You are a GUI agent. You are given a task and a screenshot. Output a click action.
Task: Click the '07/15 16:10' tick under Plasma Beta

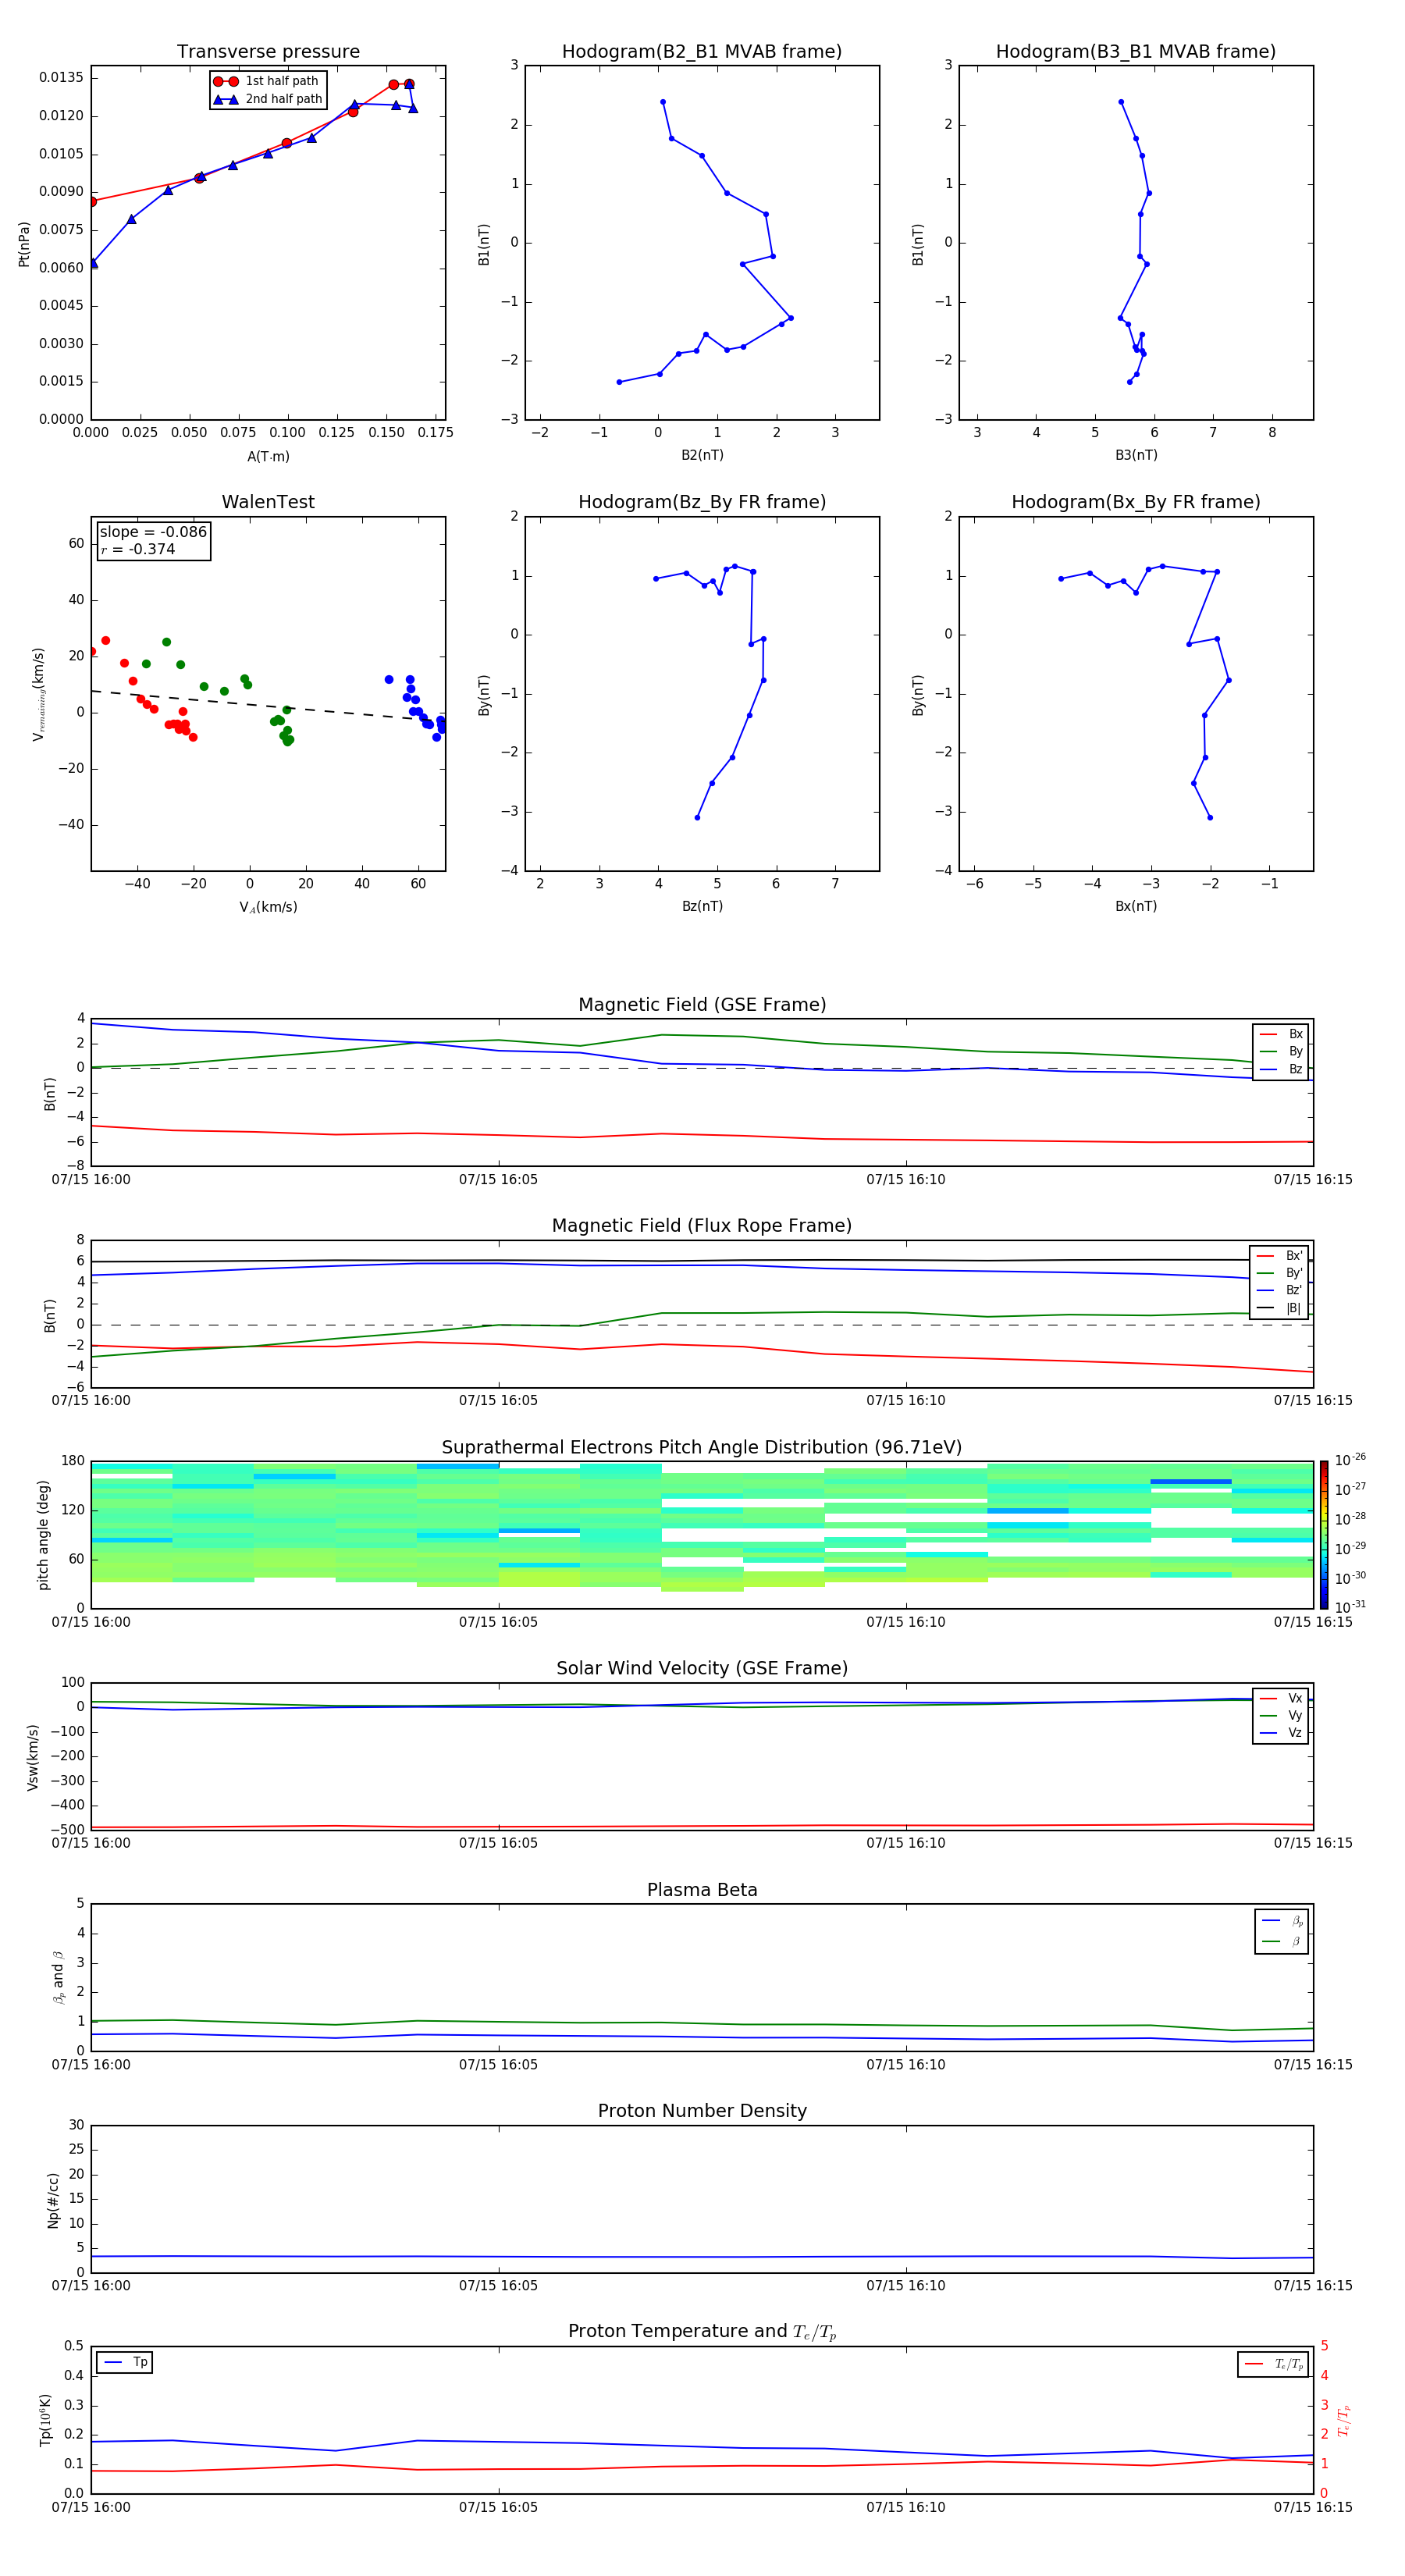(905, 2065)
